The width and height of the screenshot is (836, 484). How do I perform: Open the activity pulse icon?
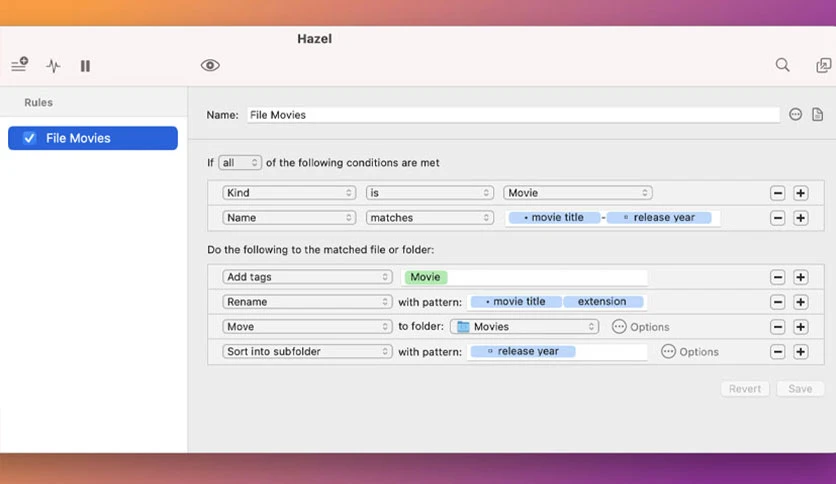click(53, 66)
